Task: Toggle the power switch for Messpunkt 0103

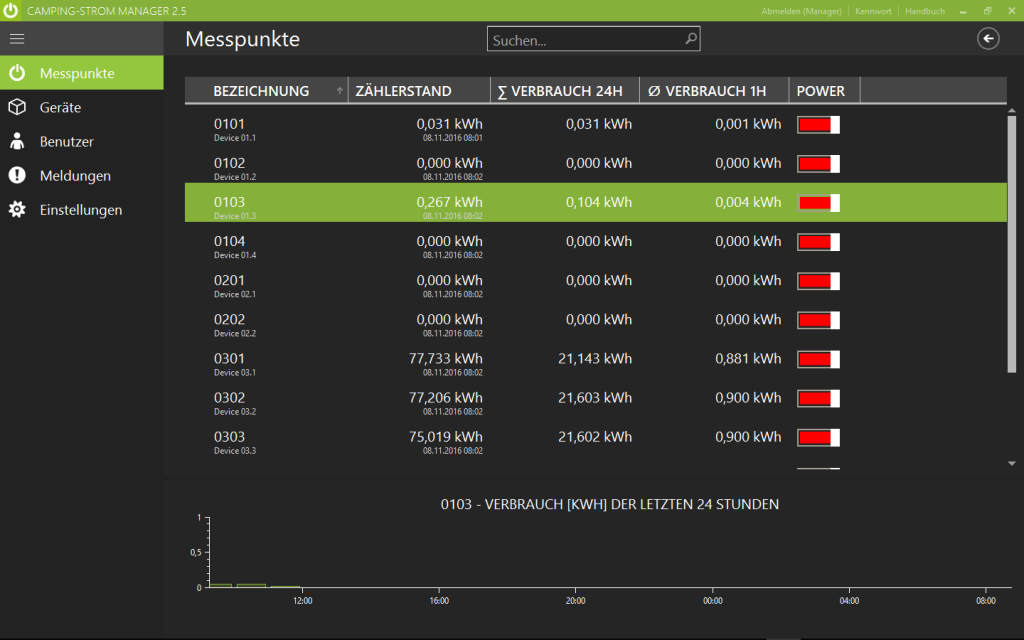Action: 818,203
